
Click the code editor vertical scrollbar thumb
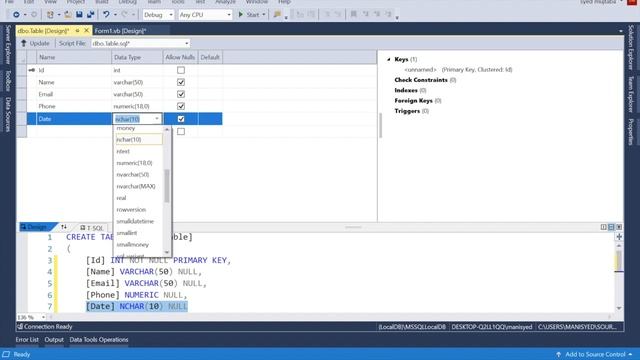[619, 260]
